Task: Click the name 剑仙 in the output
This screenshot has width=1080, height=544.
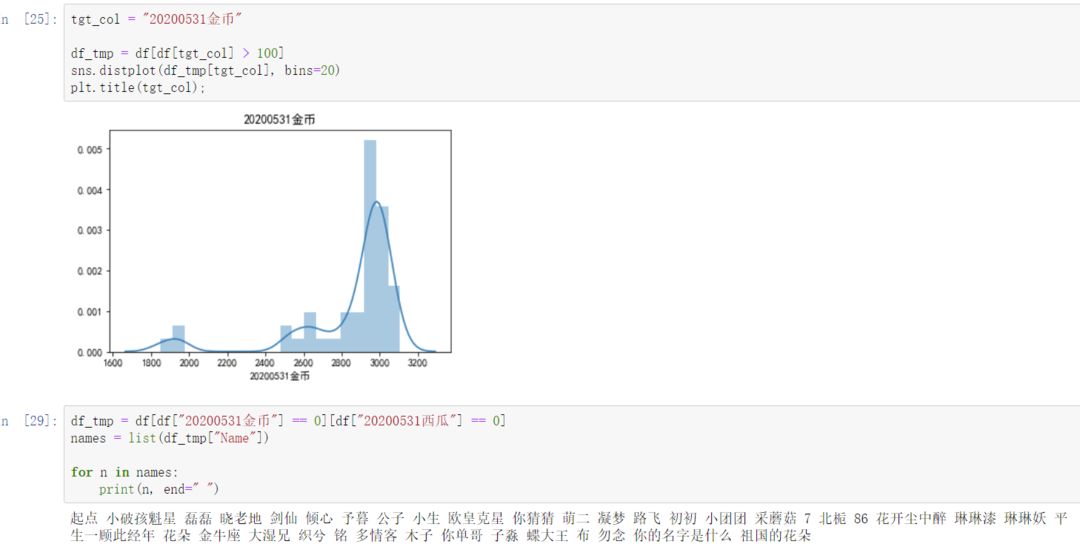Action: [x=284, y=518]
